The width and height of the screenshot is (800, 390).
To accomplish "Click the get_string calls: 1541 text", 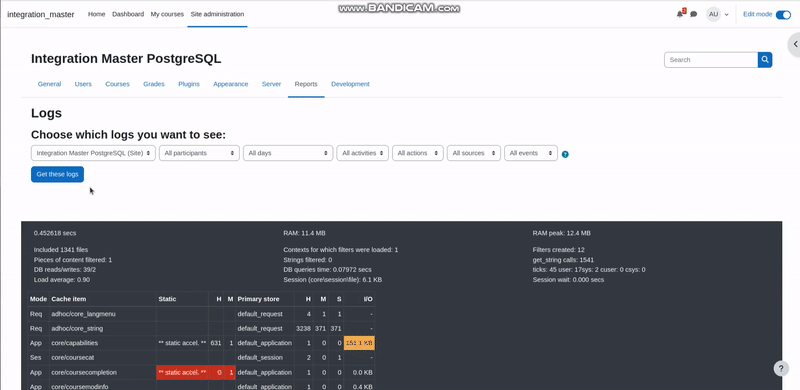I will [563, 260].
